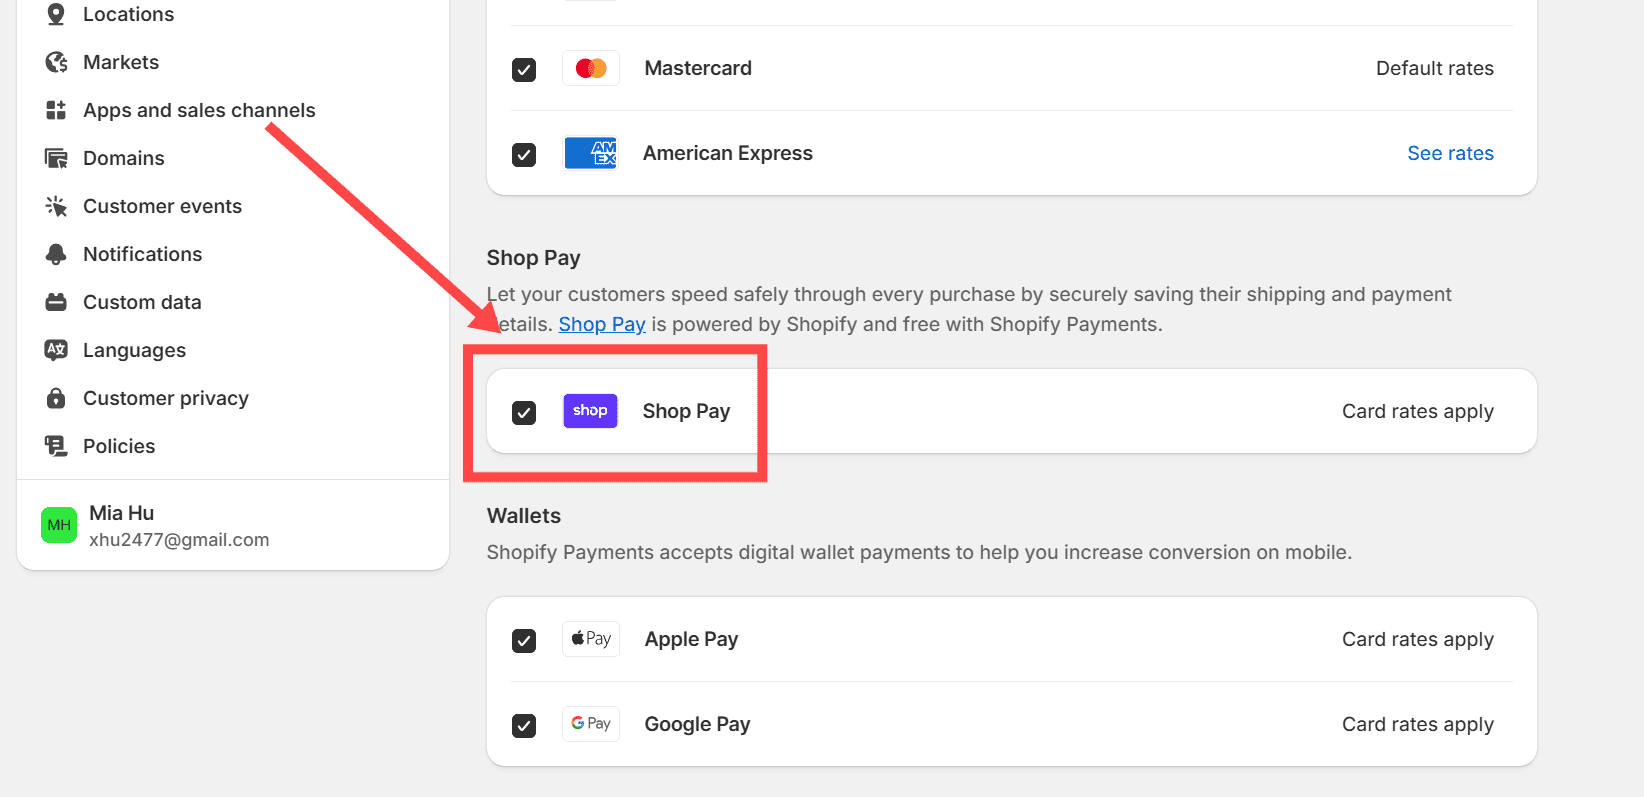Disable the Shop Pay checkbox
Viewport: 1644px width, 797px height.
click(x=524, y=412)
